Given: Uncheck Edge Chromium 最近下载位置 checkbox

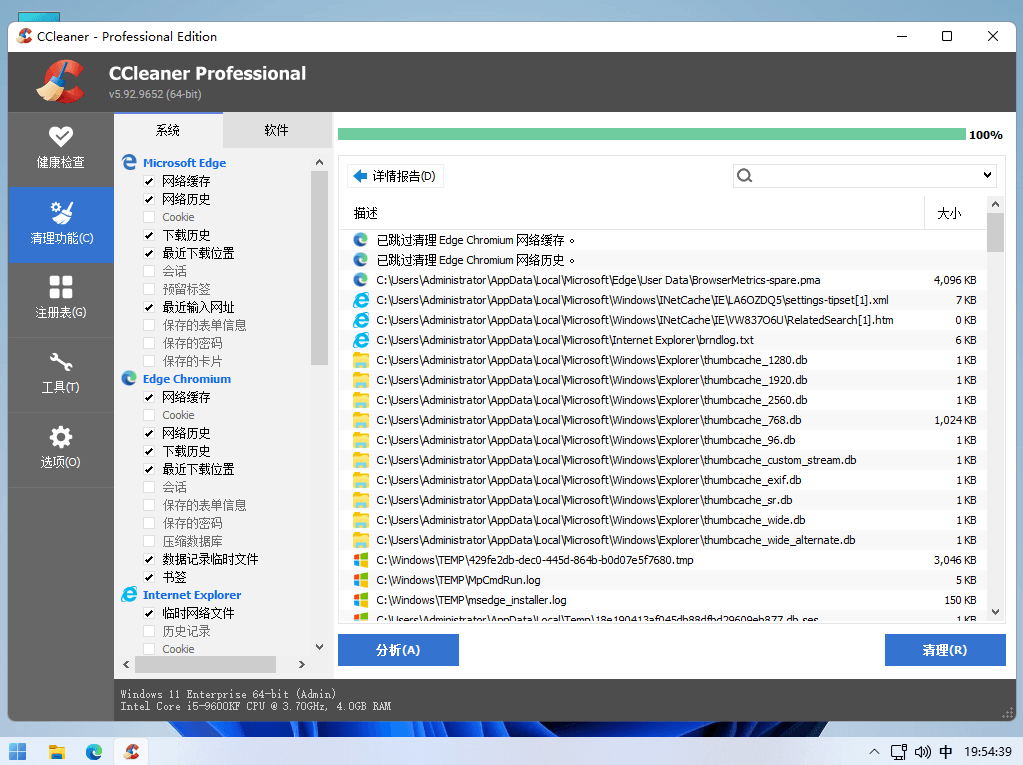Looking at the screenshot, I should tap(149, 469).
